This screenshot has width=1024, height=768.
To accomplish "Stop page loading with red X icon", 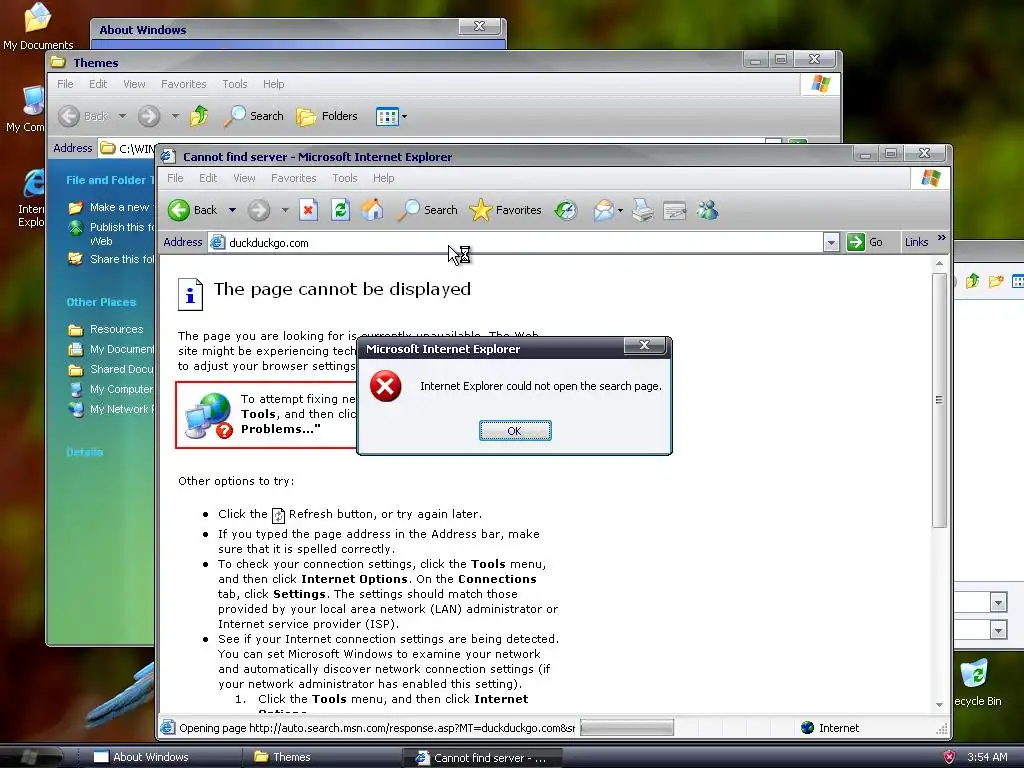I will 308,210.
